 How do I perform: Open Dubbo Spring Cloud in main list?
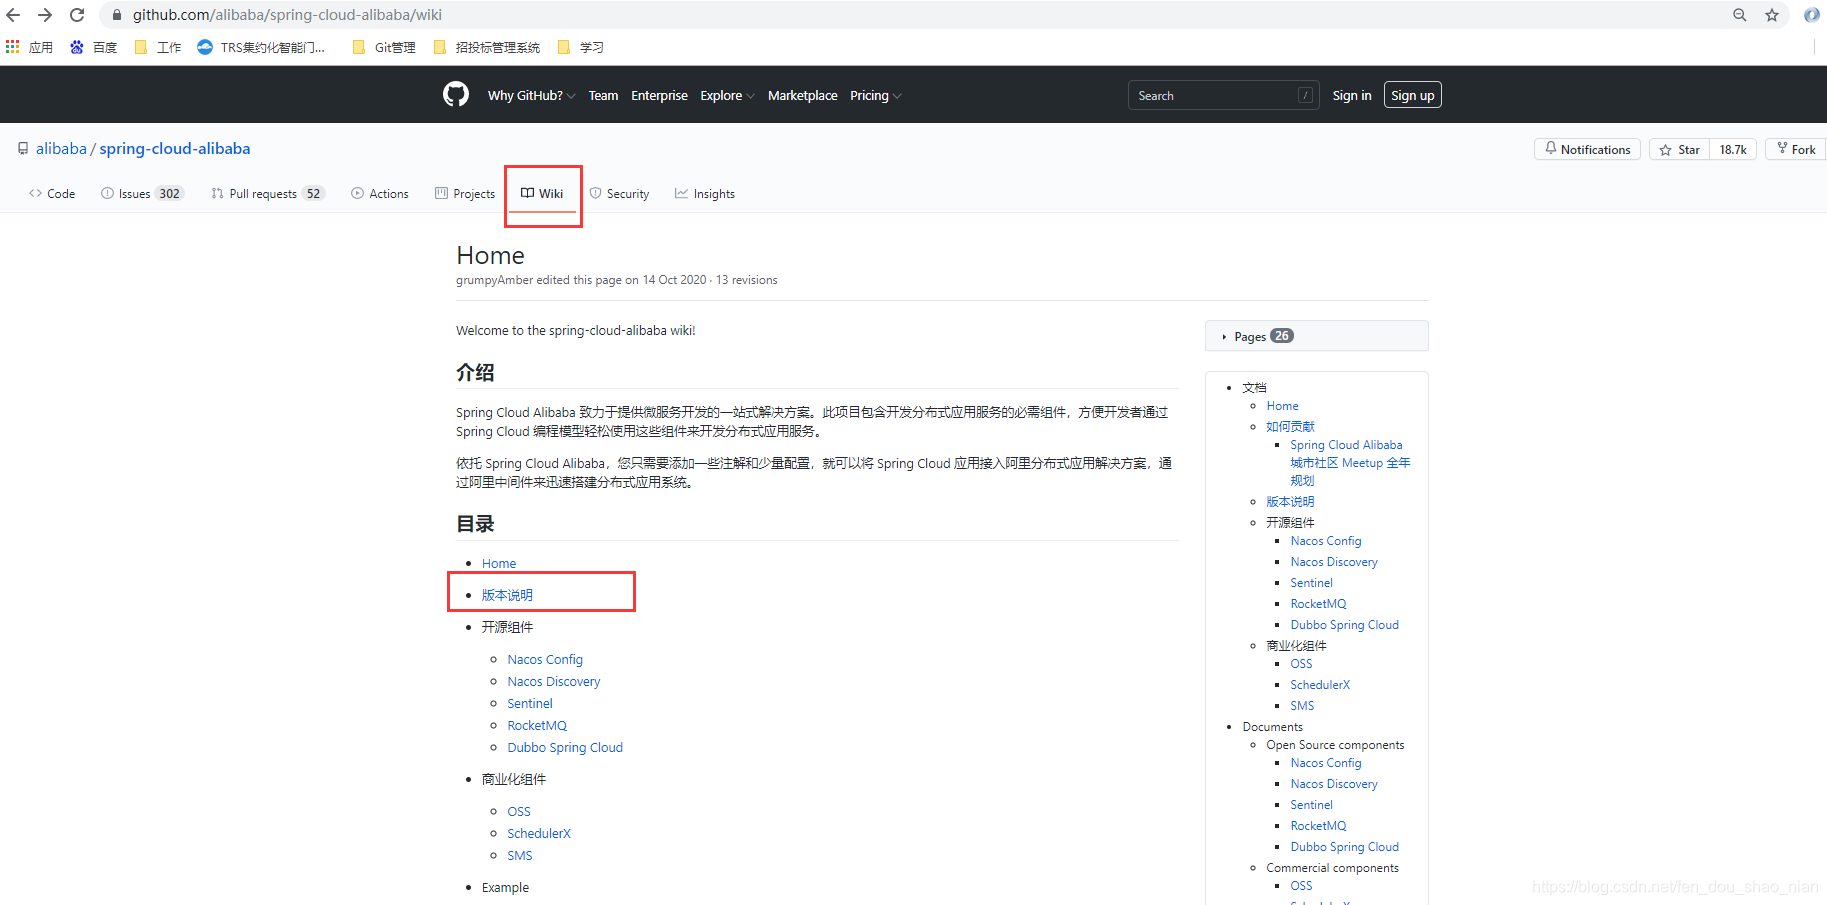pos(565,748)
